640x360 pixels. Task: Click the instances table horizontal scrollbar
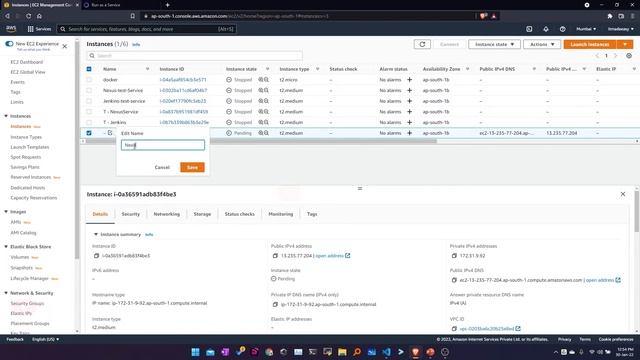(x=261, y=141)
